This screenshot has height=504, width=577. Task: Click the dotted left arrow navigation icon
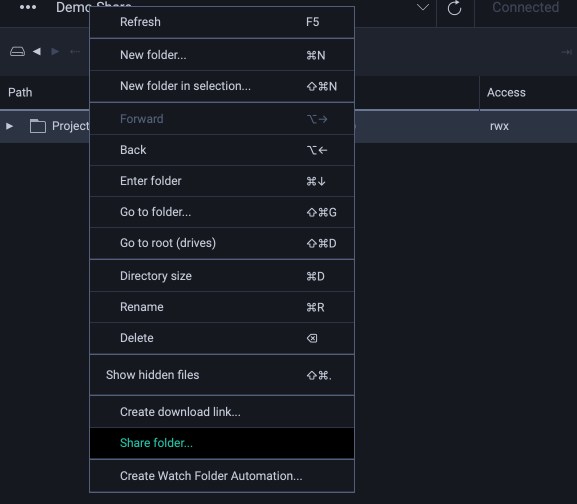[x=75, y=52]
